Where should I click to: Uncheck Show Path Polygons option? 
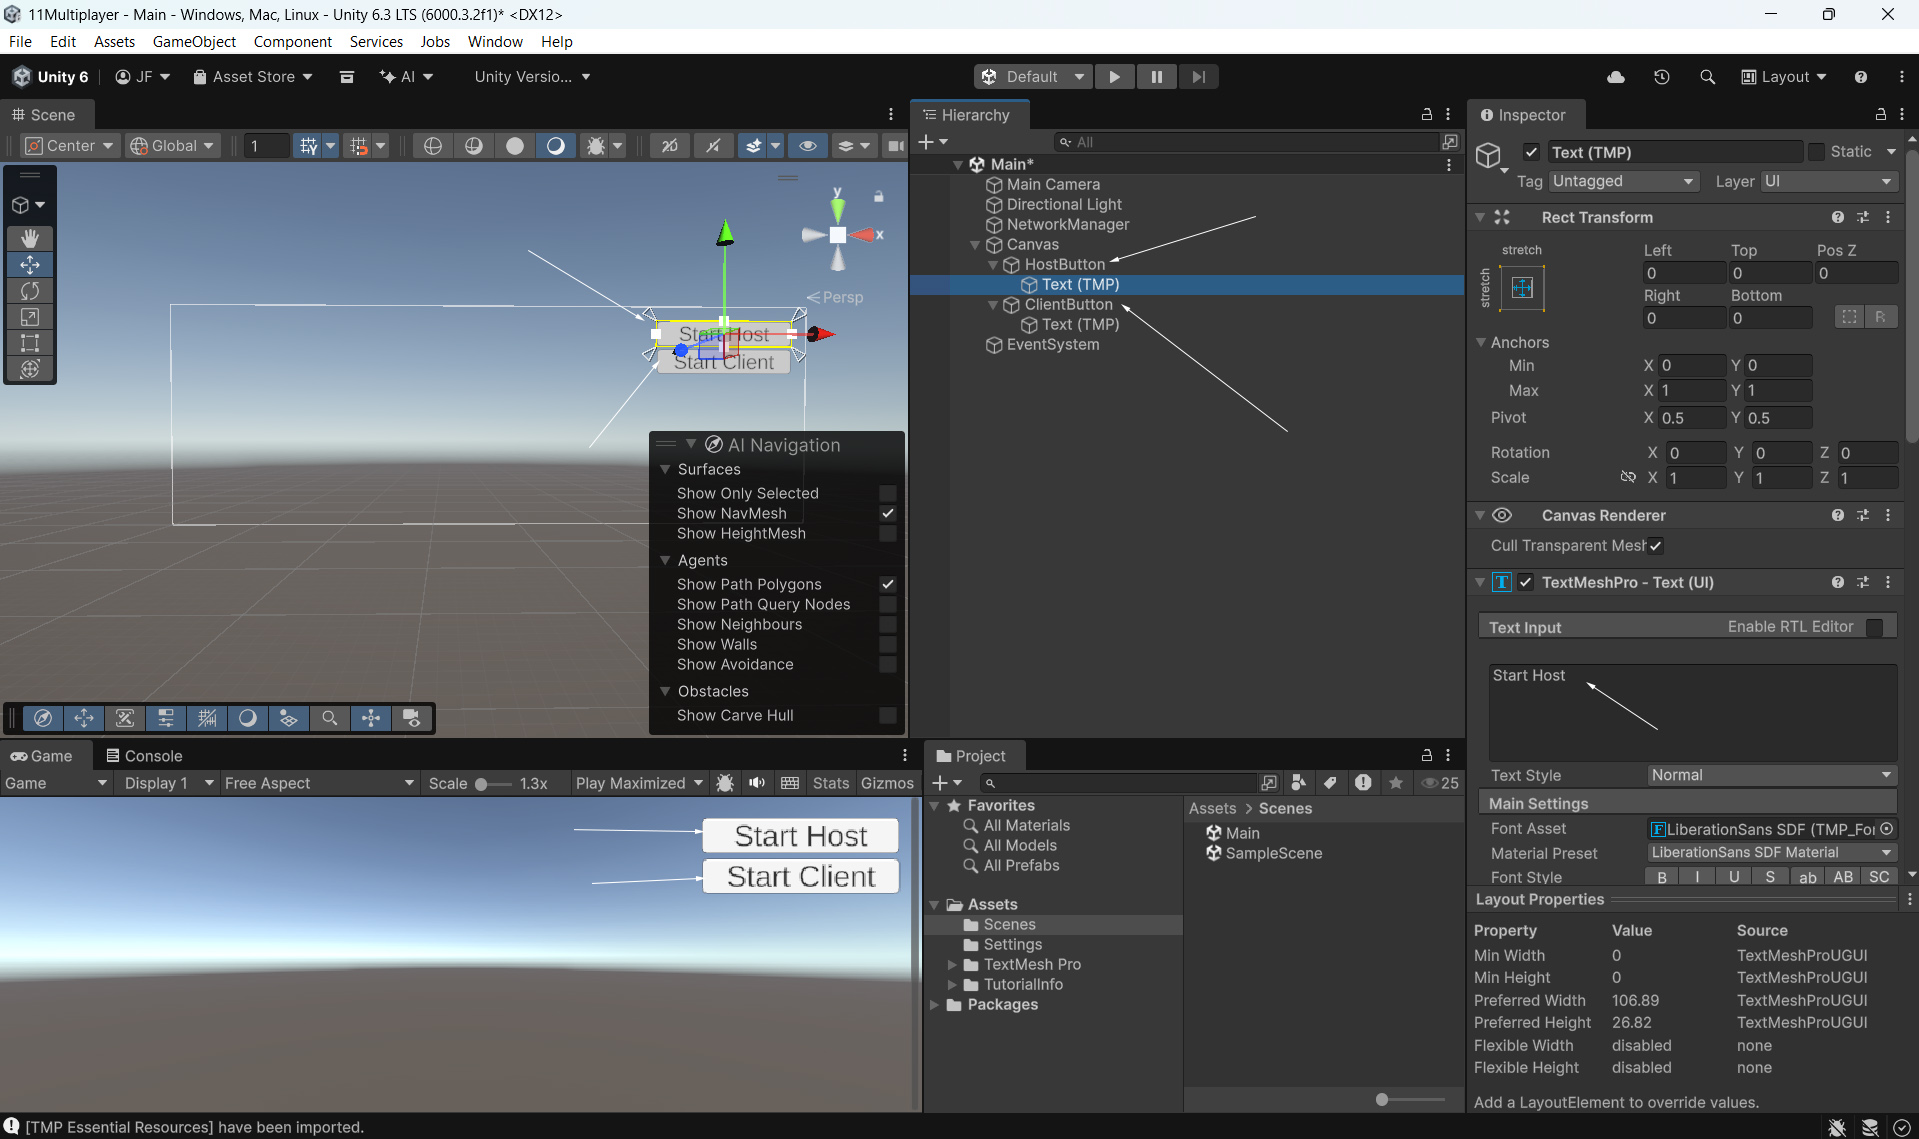887,584
